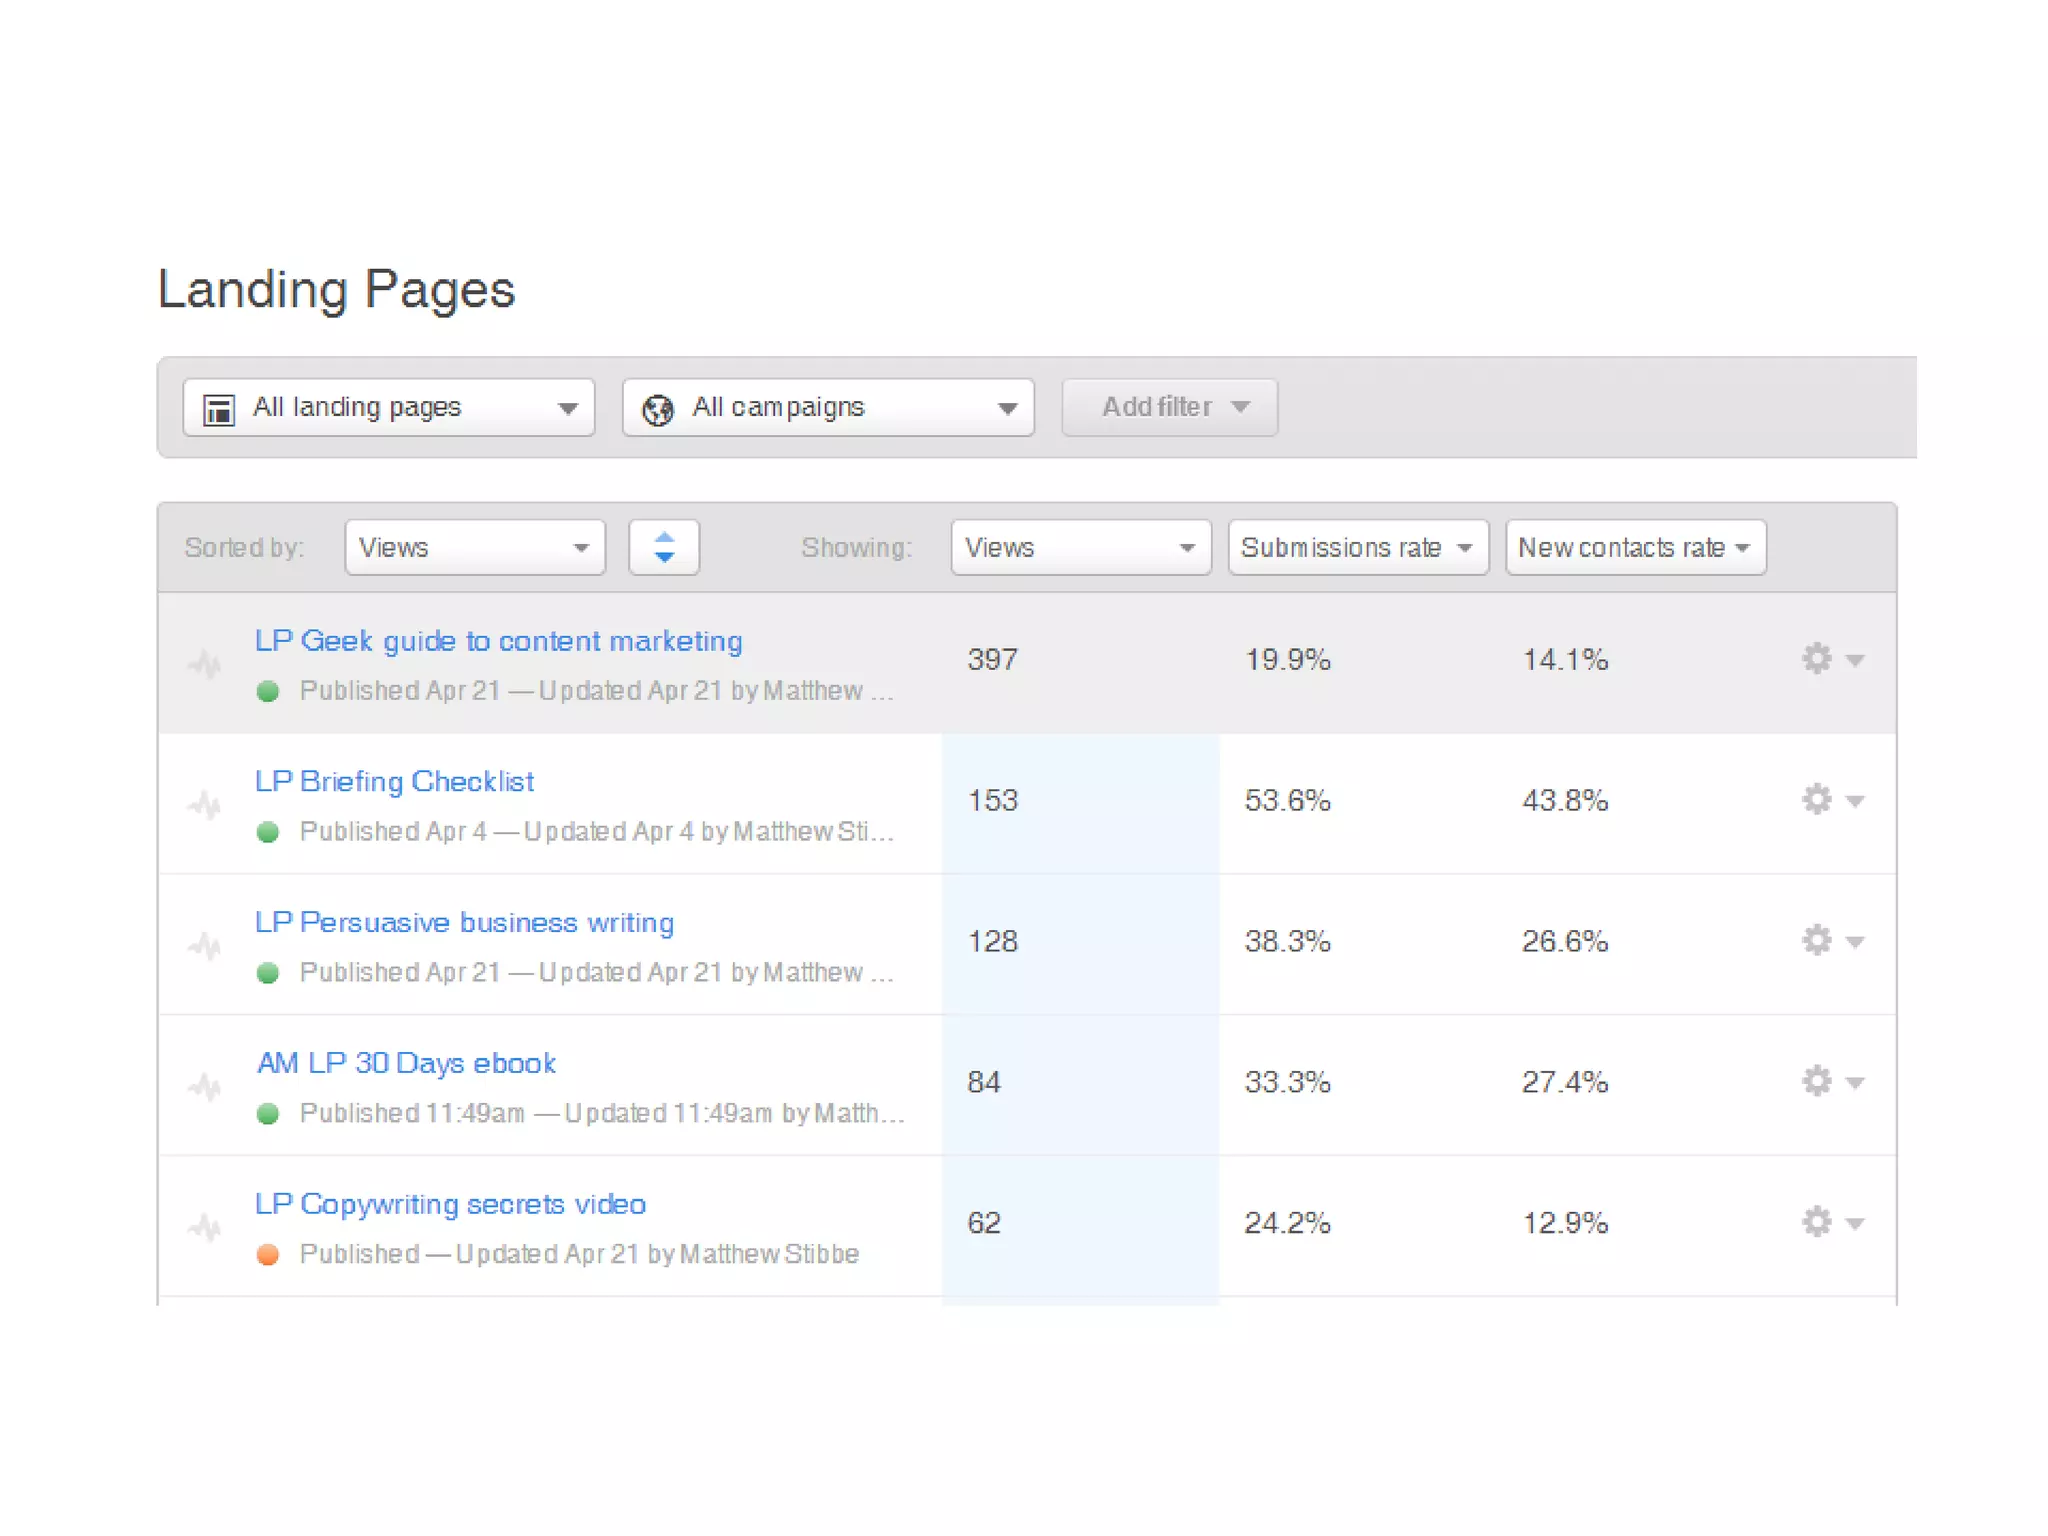
Task: Toggle the sort order arrows button
Action: 663,547
